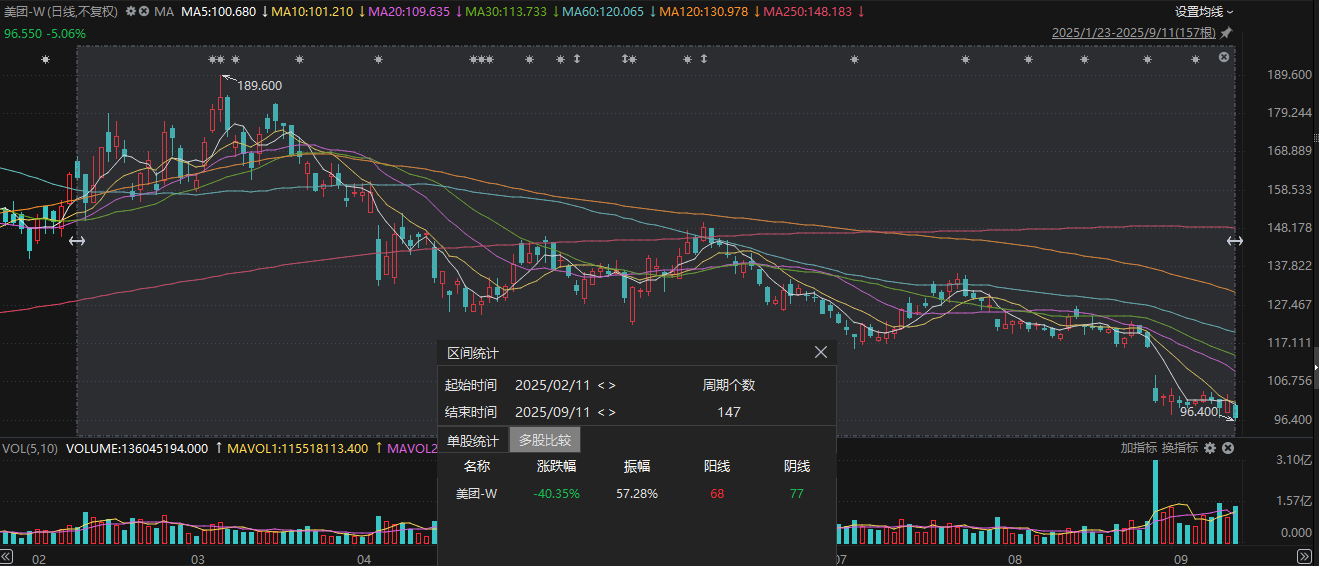Viewport: 1319px width, 566px height.
Task: Click the VOLUME:136045194.000 value
Action: click(x=136, y=448)
